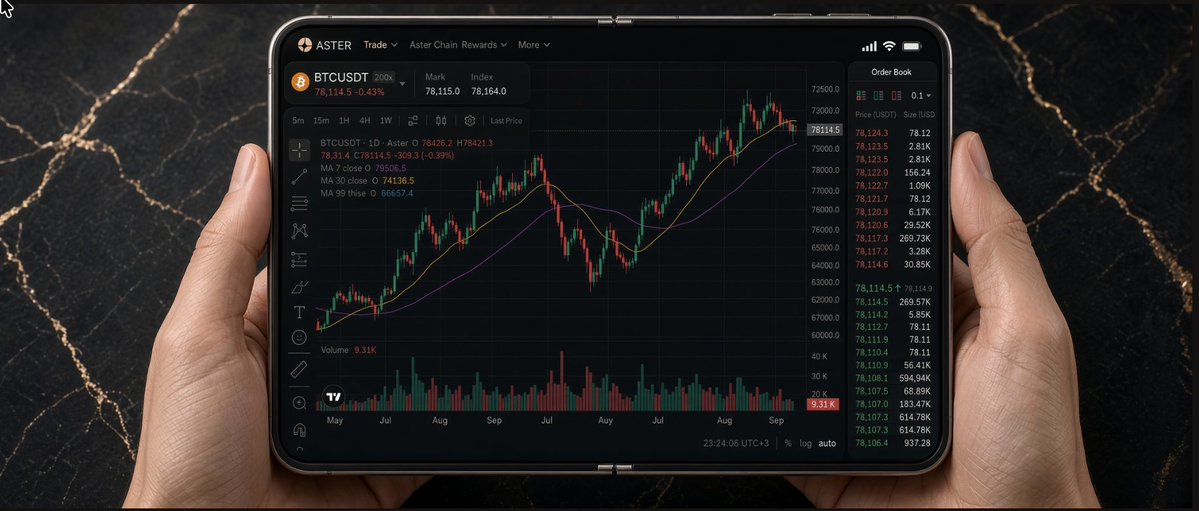Image resolution: width=1199 pixels, height=511 pixels.
Task: Click the 200x leverage badge
Action: click(x=384, y=77)
